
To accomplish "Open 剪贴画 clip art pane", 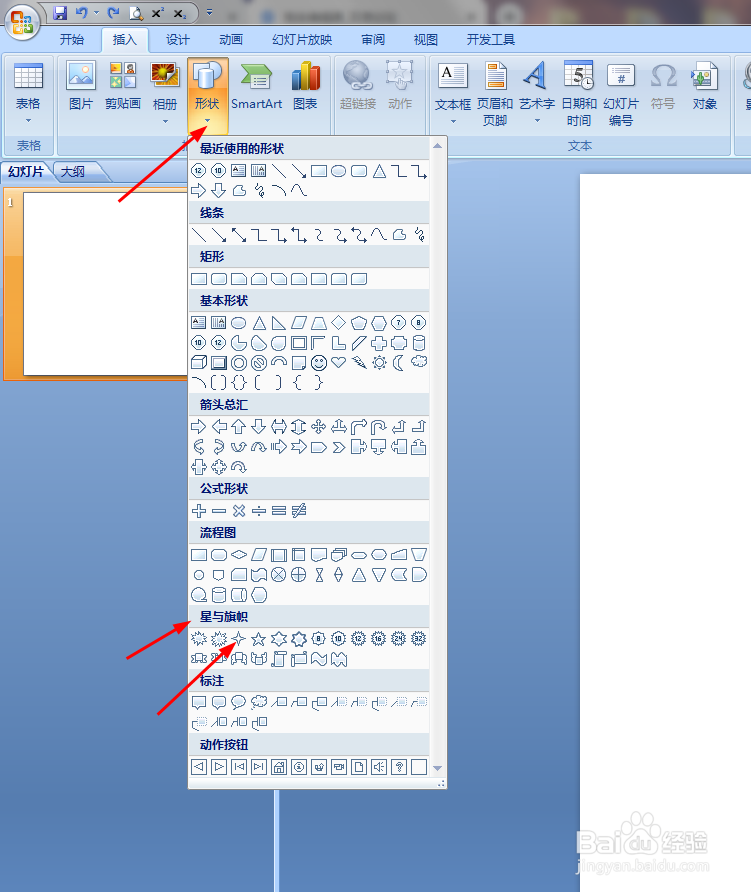I will pos(123,85).
